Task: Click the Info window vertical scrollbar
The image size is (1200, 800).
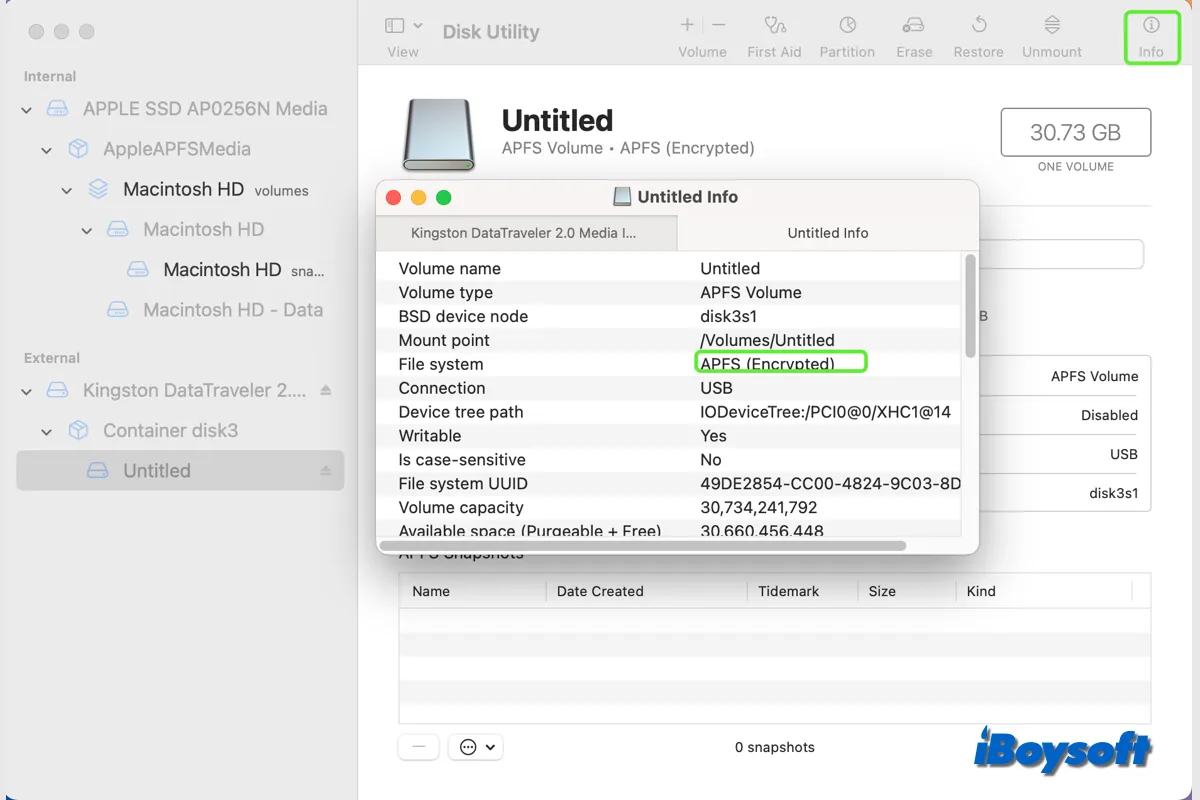Action: coord(969,306)
